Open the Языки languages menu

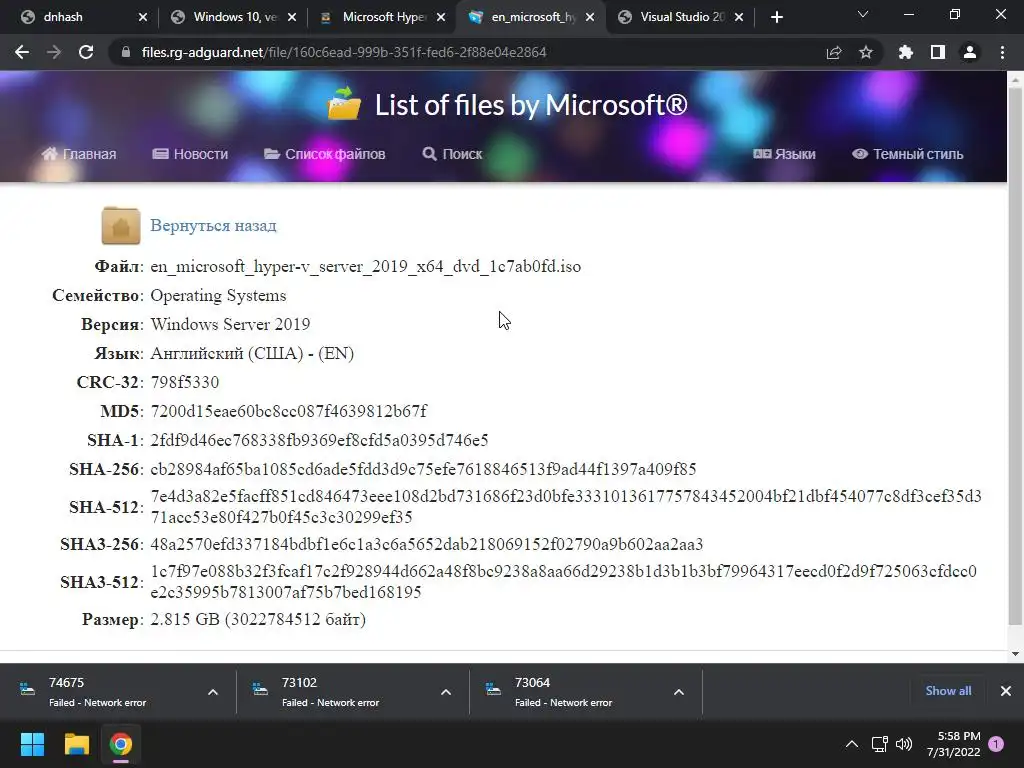coord(784,154)
